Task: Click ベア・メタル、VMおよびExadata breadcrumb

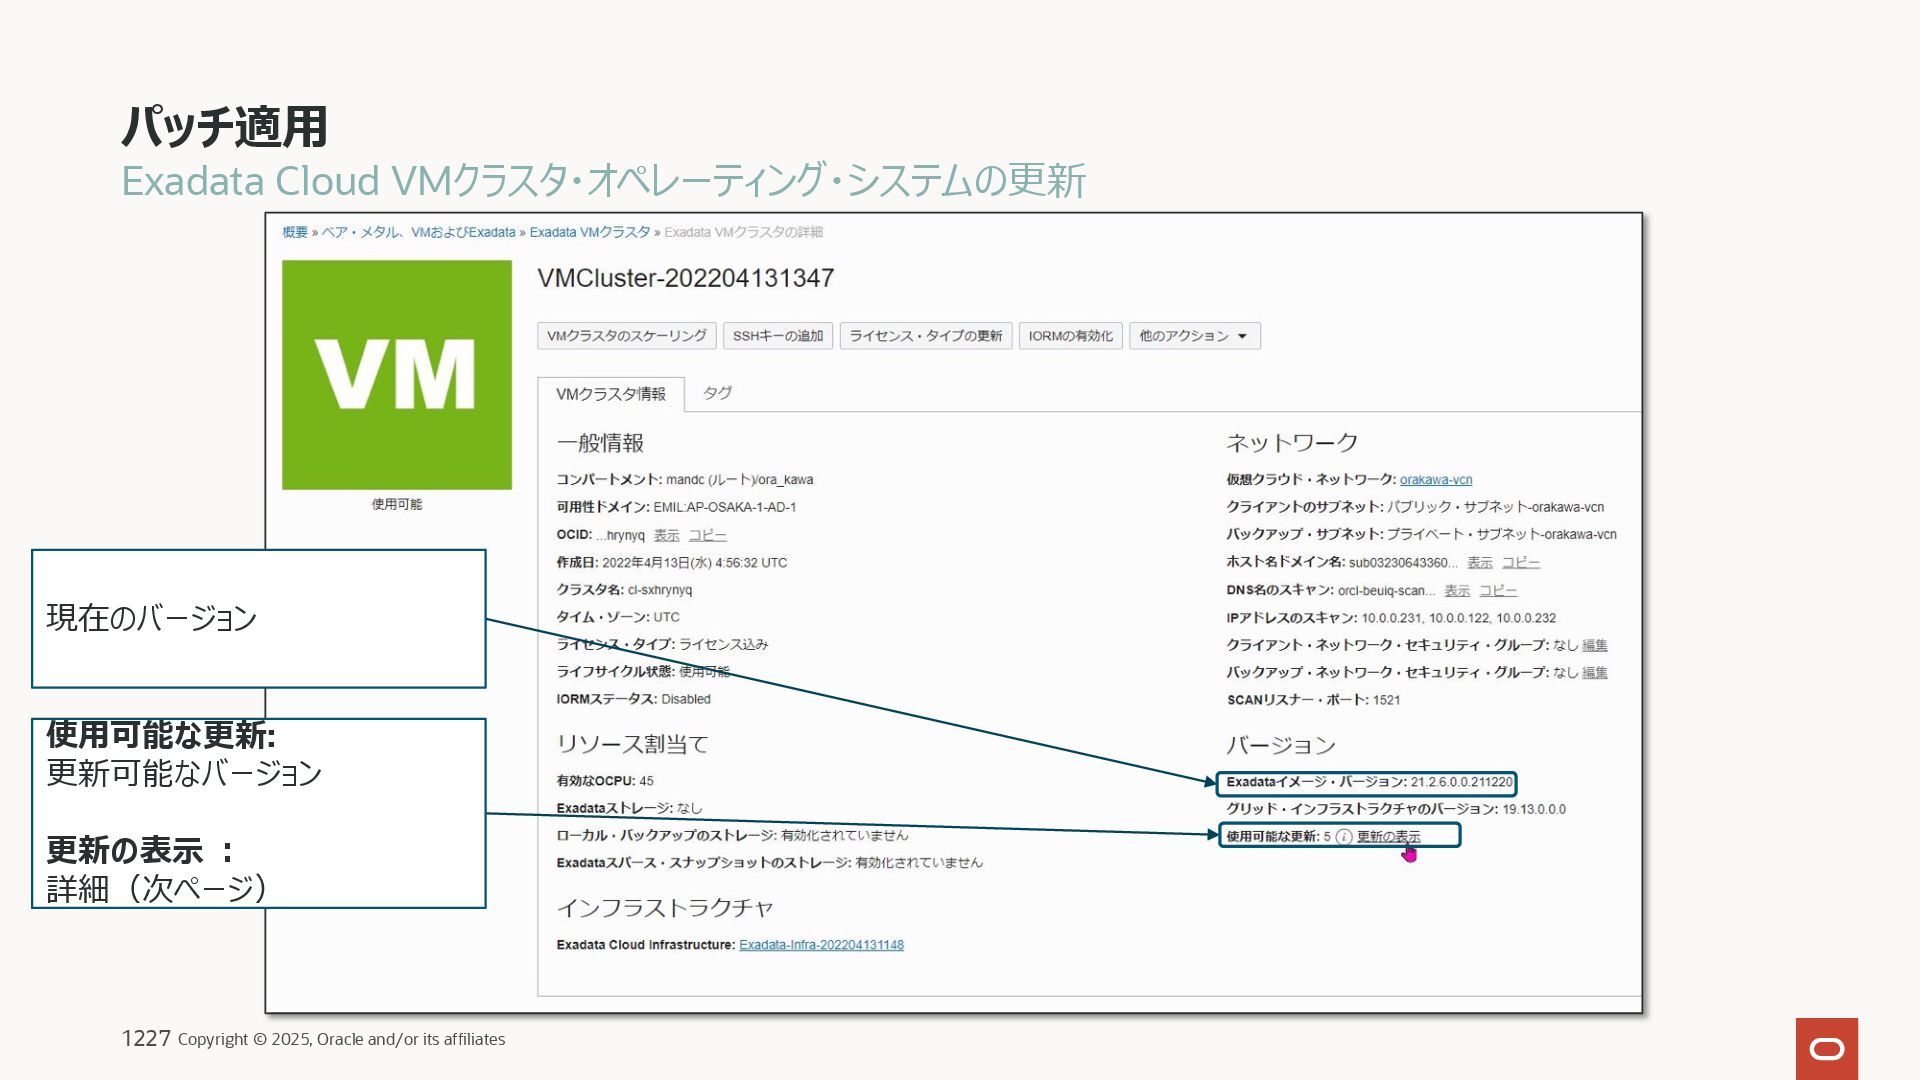Action: [x=417, y=232]
